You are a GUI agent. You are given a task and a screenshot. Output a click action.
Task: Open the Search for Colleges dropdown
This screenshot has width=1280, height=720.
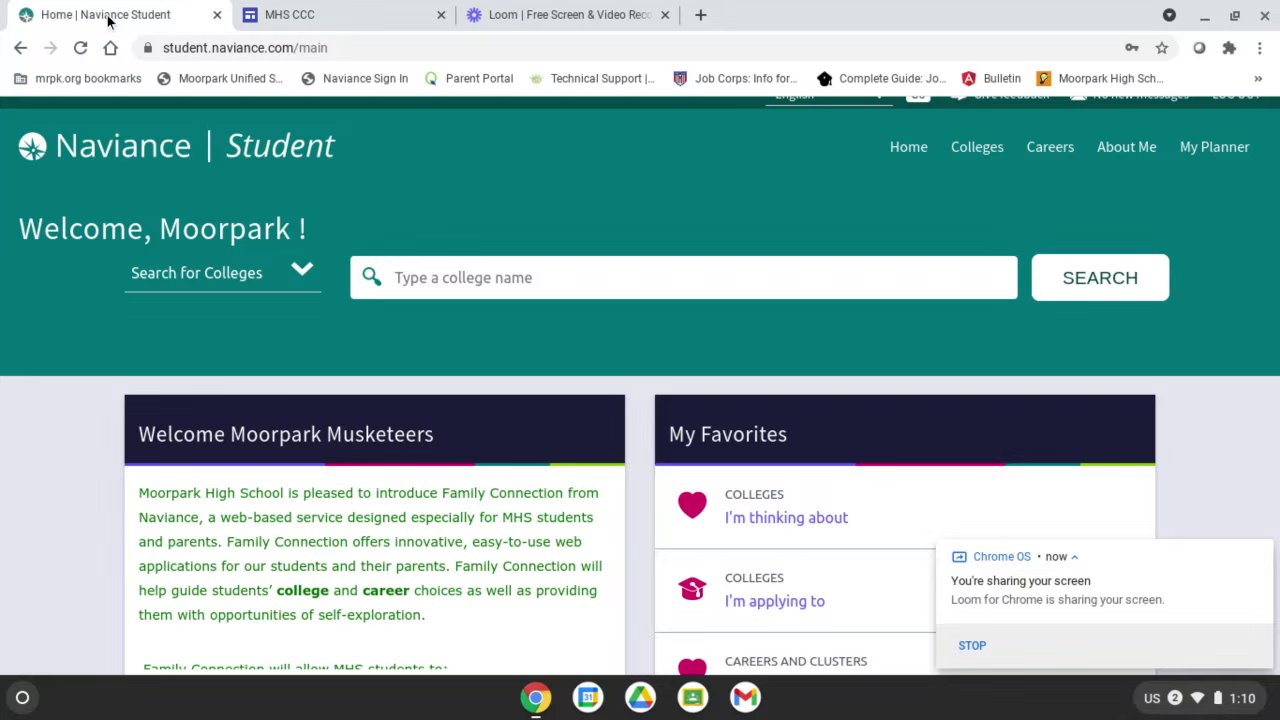222,273
